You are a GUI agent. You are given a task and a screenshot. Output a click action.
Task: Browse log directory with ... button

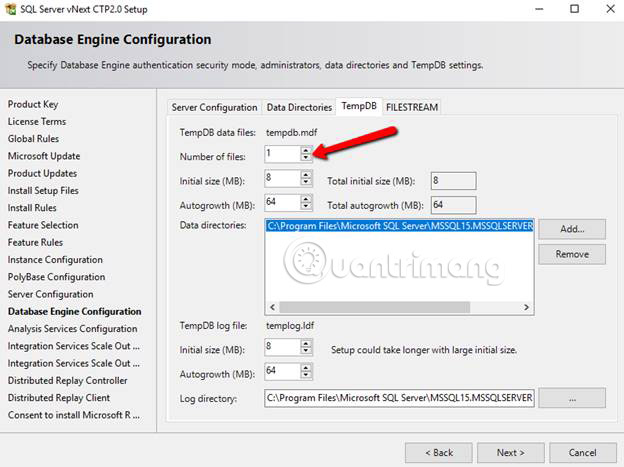pyautogui.click(x=572, y=398)
